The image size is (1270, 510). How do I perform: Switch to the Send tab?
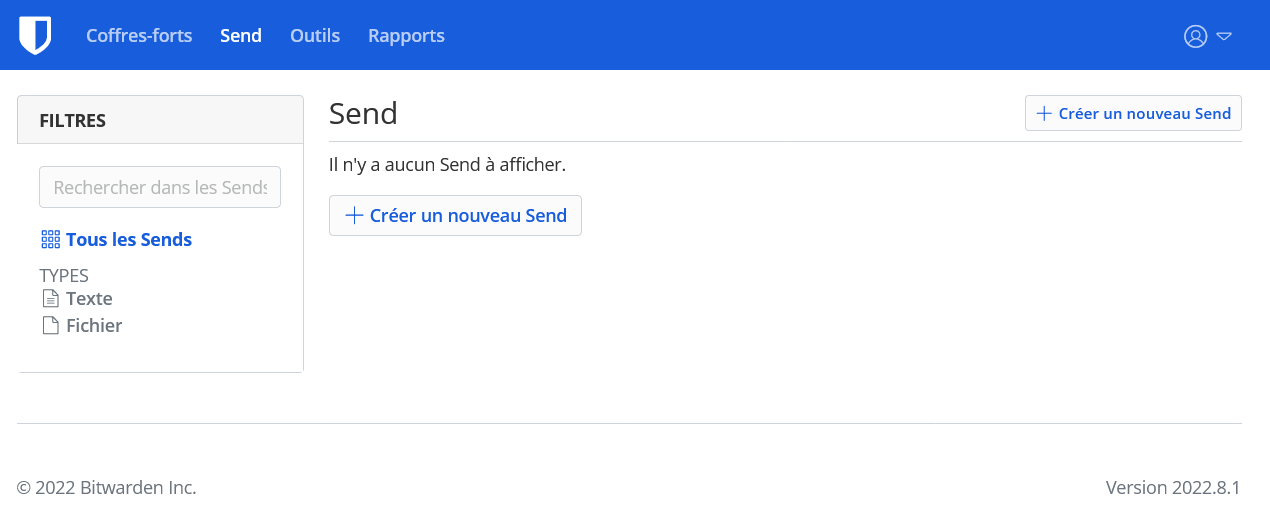[241, 36]
